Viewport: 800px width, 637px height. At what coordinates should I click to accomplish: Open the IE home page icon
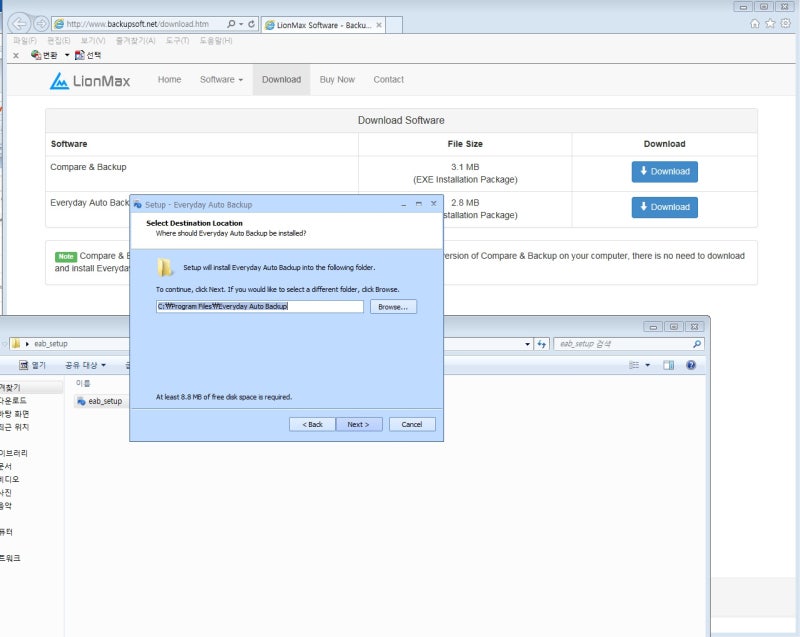tap(755, 23)
